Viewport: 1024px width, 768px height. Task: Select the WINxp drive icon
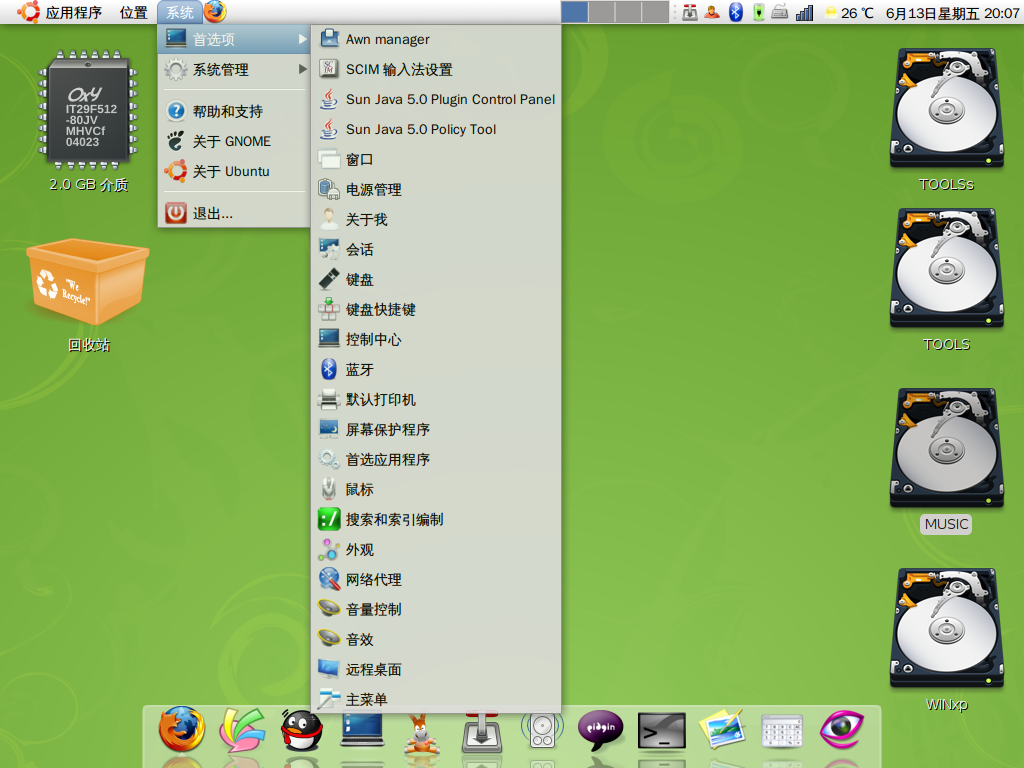(946, 640)
